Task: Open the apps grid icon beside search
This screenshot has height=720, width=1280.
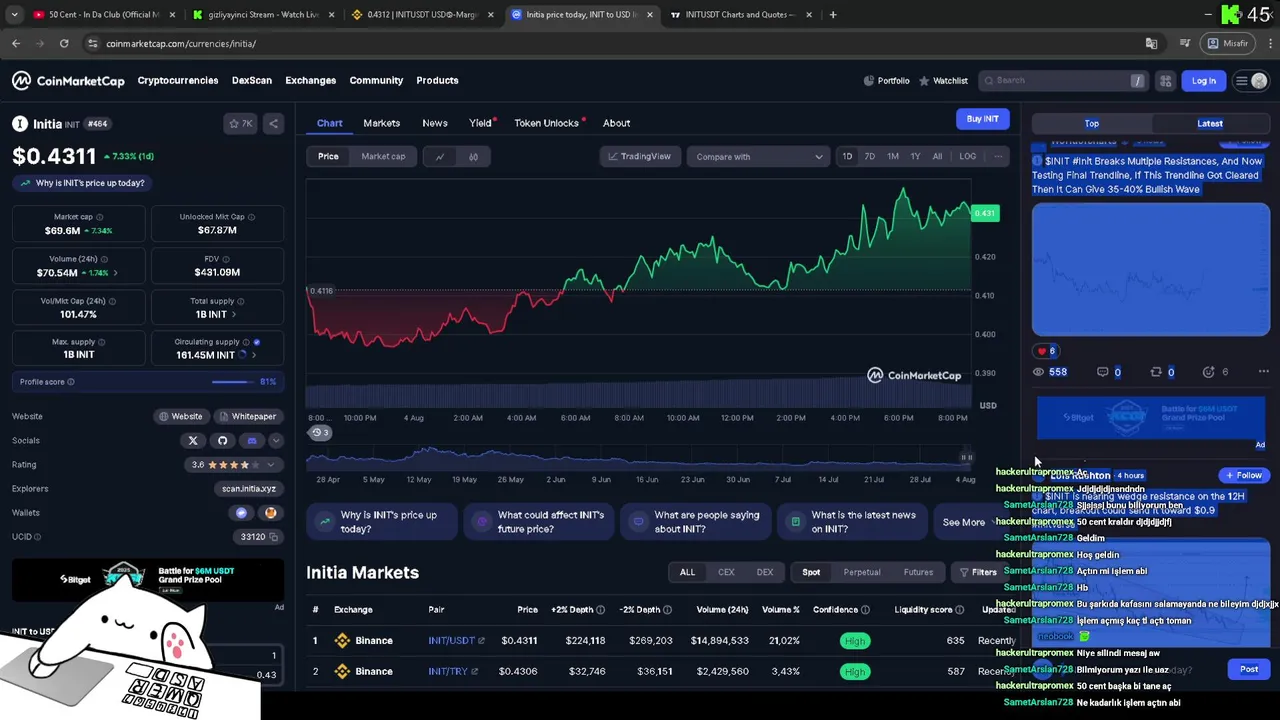Action: [x=1165, y=81]
